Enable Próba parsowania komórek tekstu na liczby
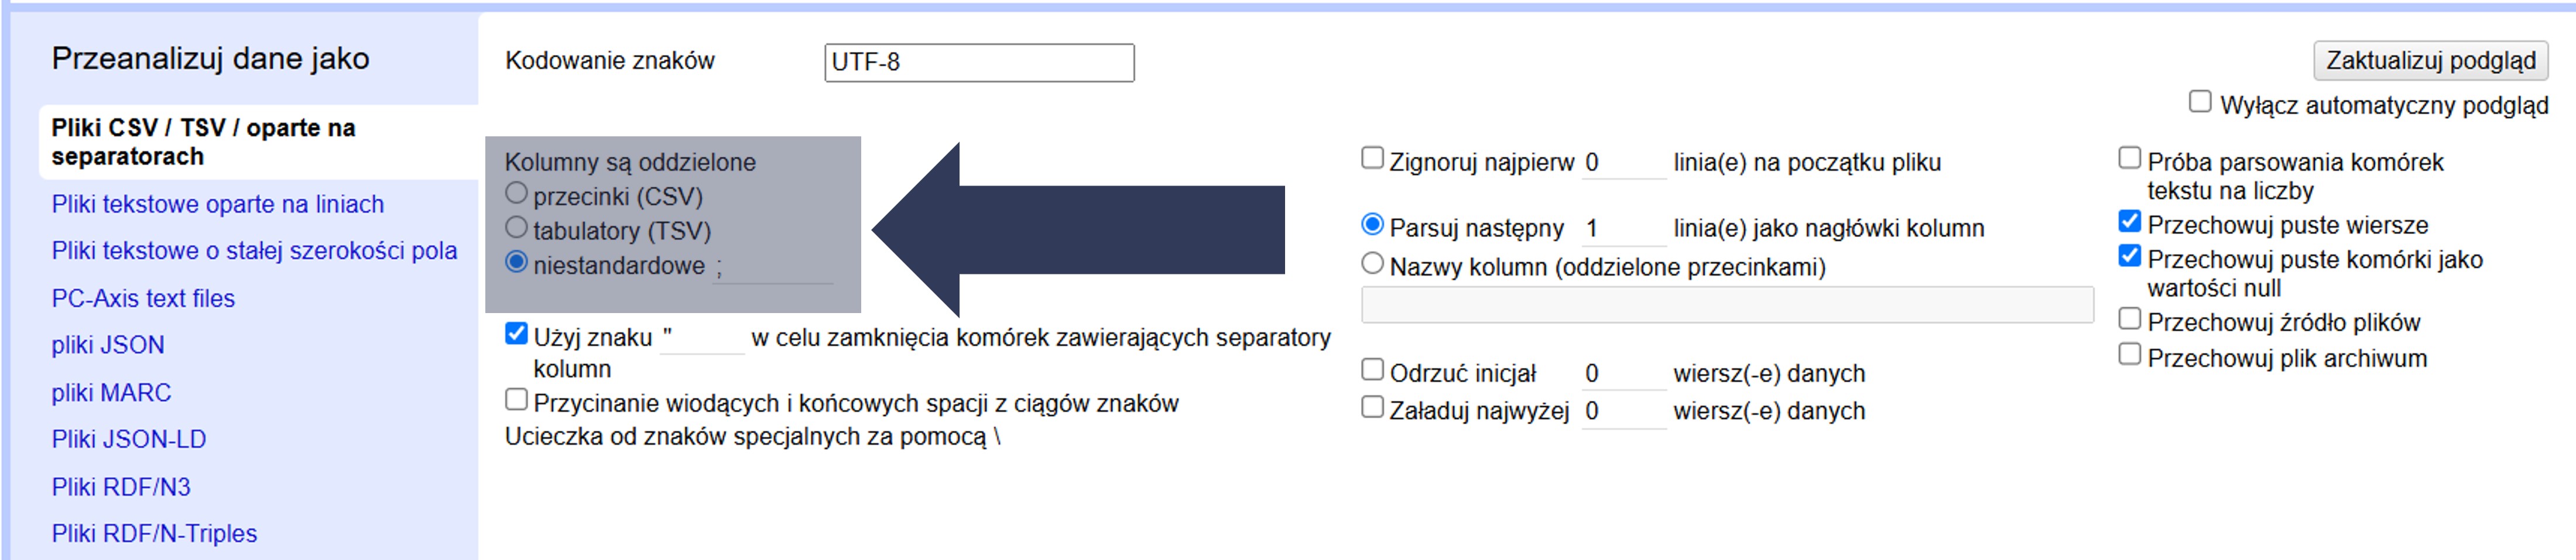This screenshot has width=2576, height=560. coord(2129,159)
